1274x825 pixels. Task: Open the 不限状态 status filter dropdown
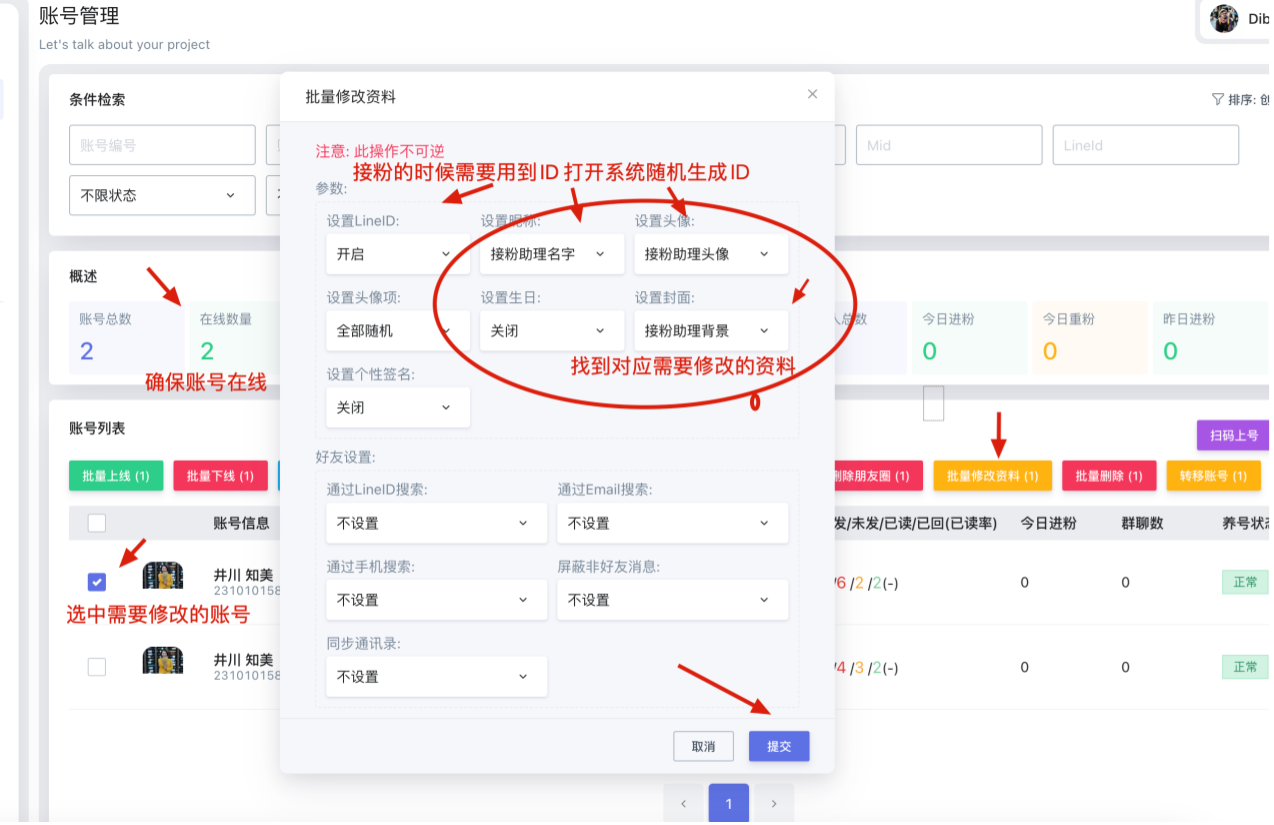[x=161, y=195]
